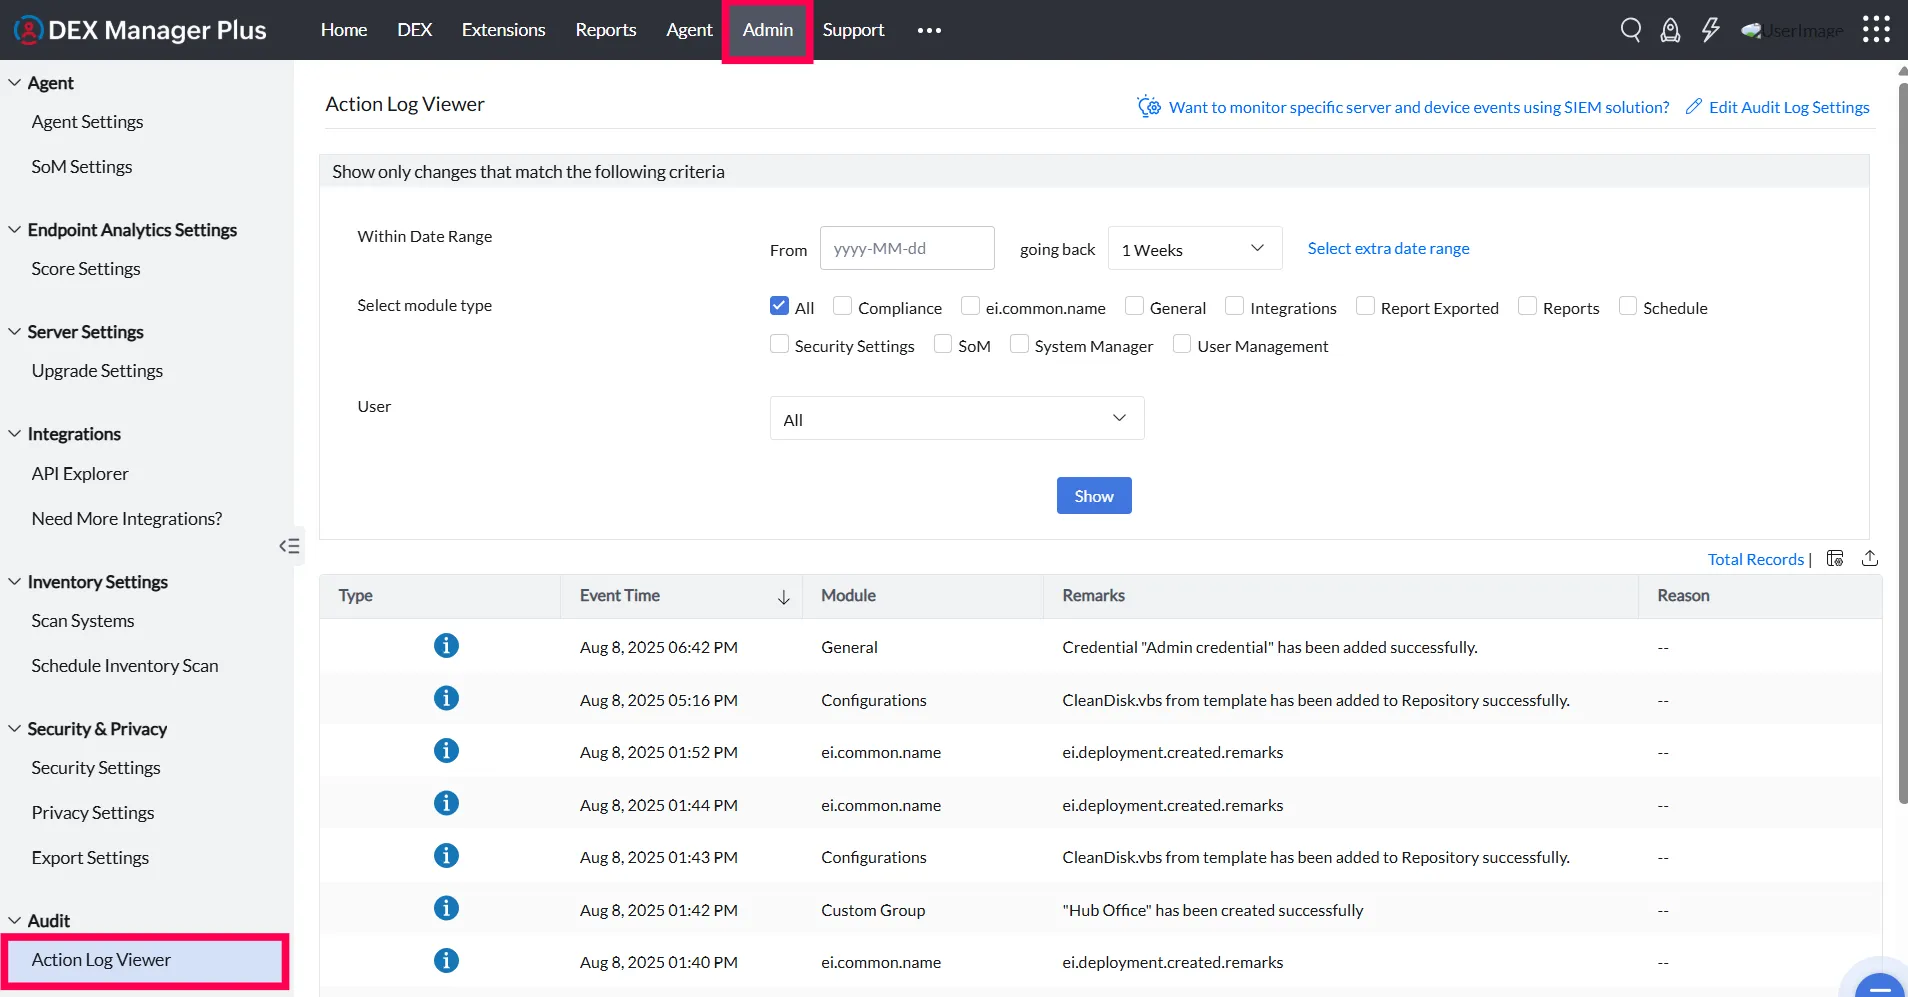Collapse the sidebar using the collapse icon
1908x997 pixels.
289,546
